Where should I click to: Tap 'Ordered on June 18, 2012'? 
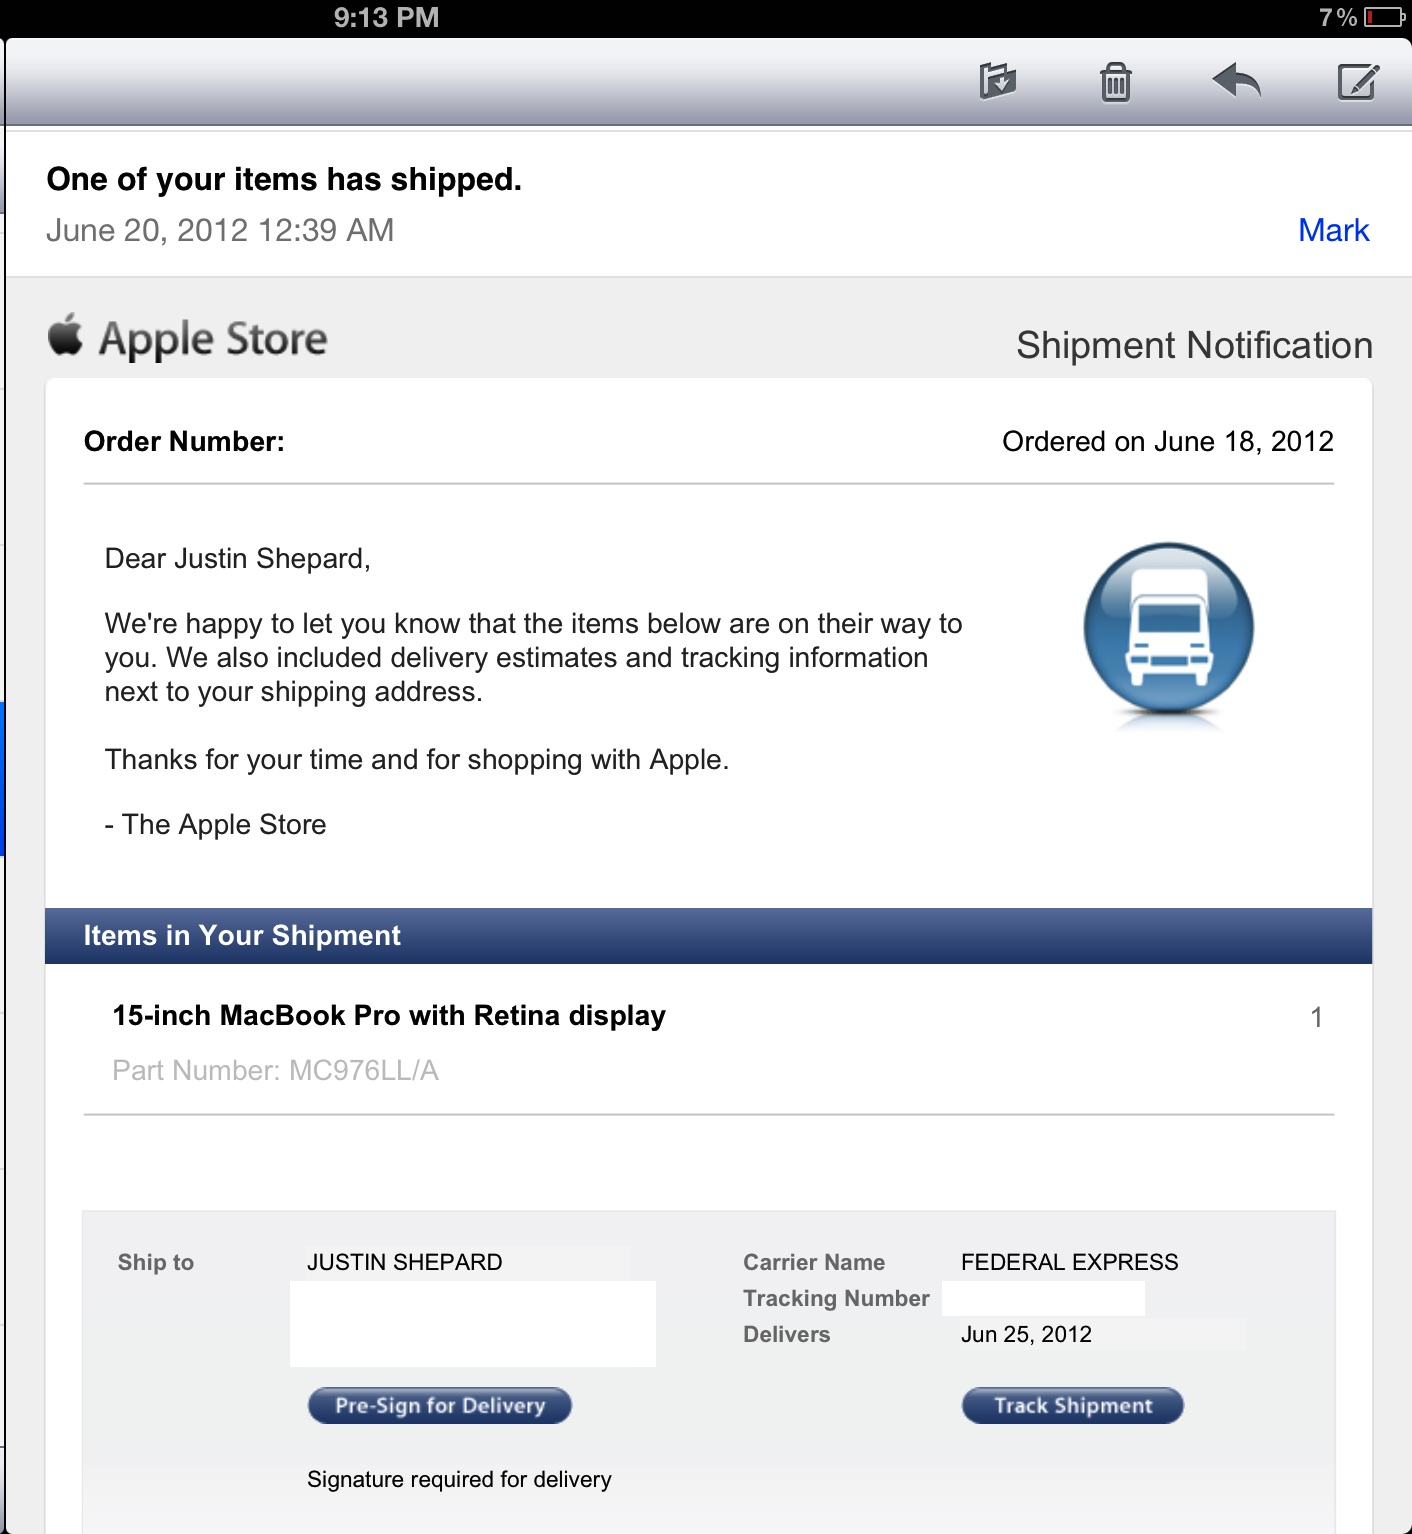click(1168, 441)
